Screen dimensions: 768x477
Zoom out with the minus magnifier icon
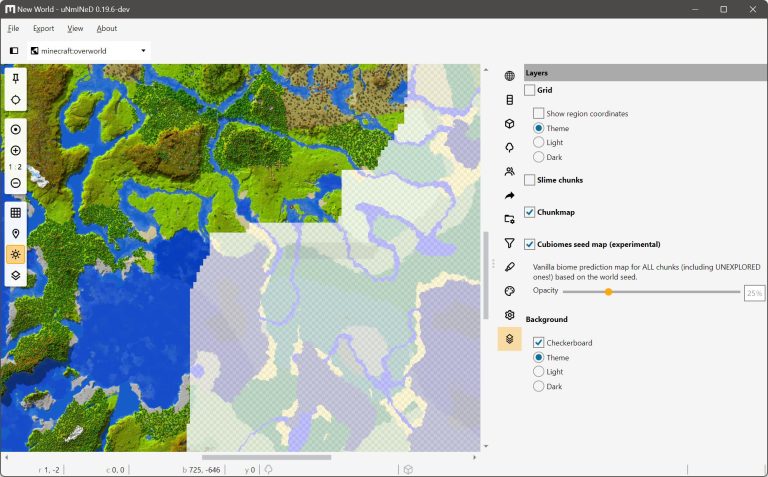16,183
